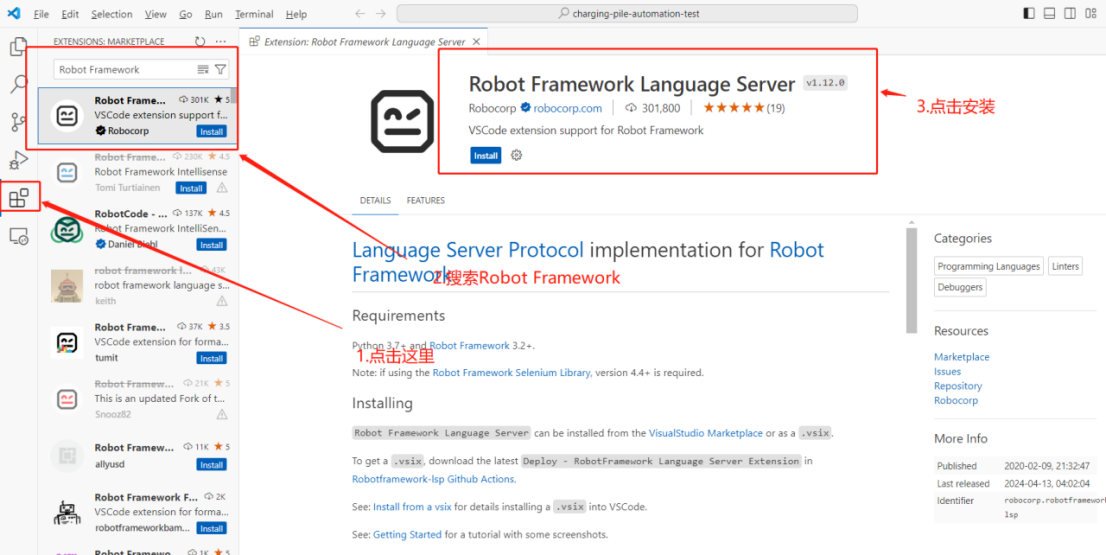The height and width of the screenshot is (555, 1106).
Task: Open the Help menu
Action: coord(296,14)
